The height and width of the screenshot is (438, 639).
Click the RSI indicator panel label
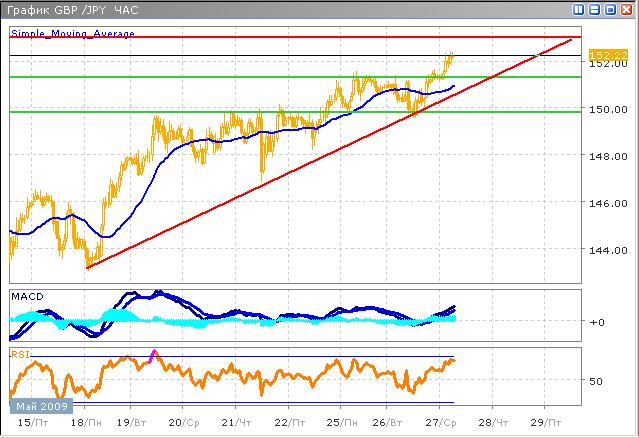click(19, 353)
